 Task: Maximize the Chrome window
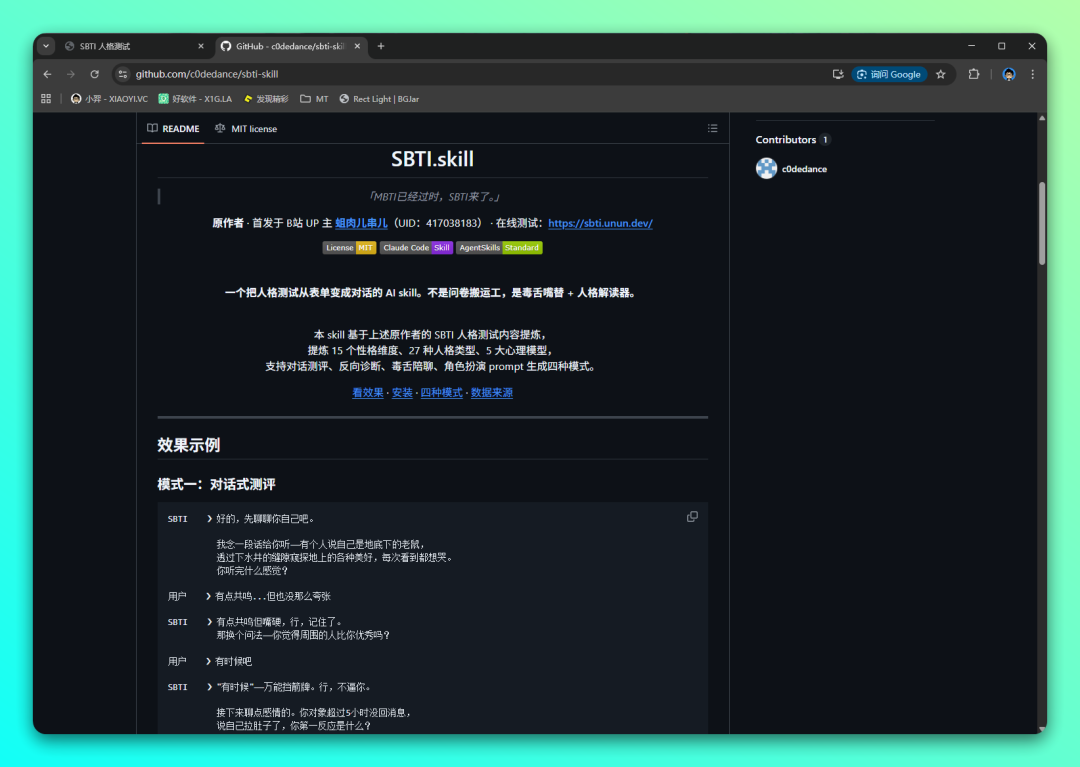pyautogui.click(x=1001, y=46)
